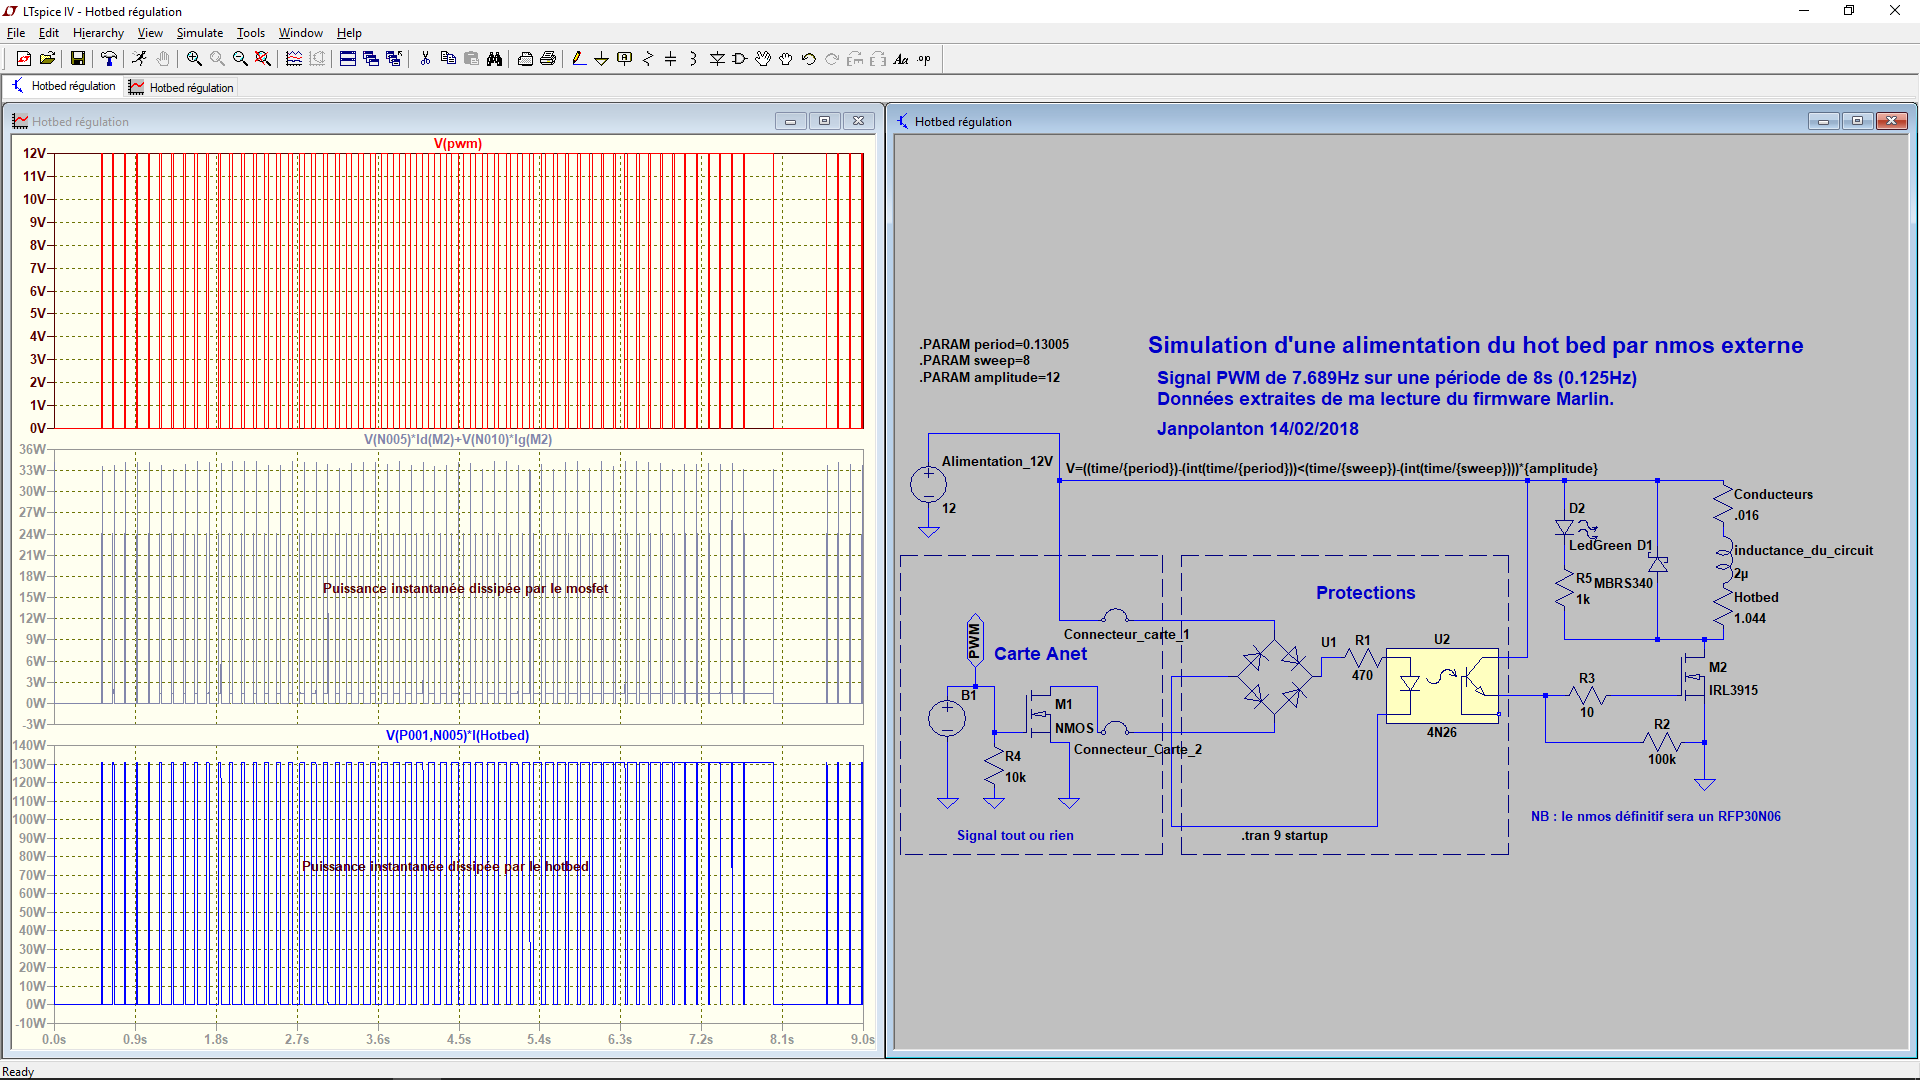Viewport: 1920px width, 1080px height.
Task: Click the V(pwm) trace label
Action: [x=458, y=144]
